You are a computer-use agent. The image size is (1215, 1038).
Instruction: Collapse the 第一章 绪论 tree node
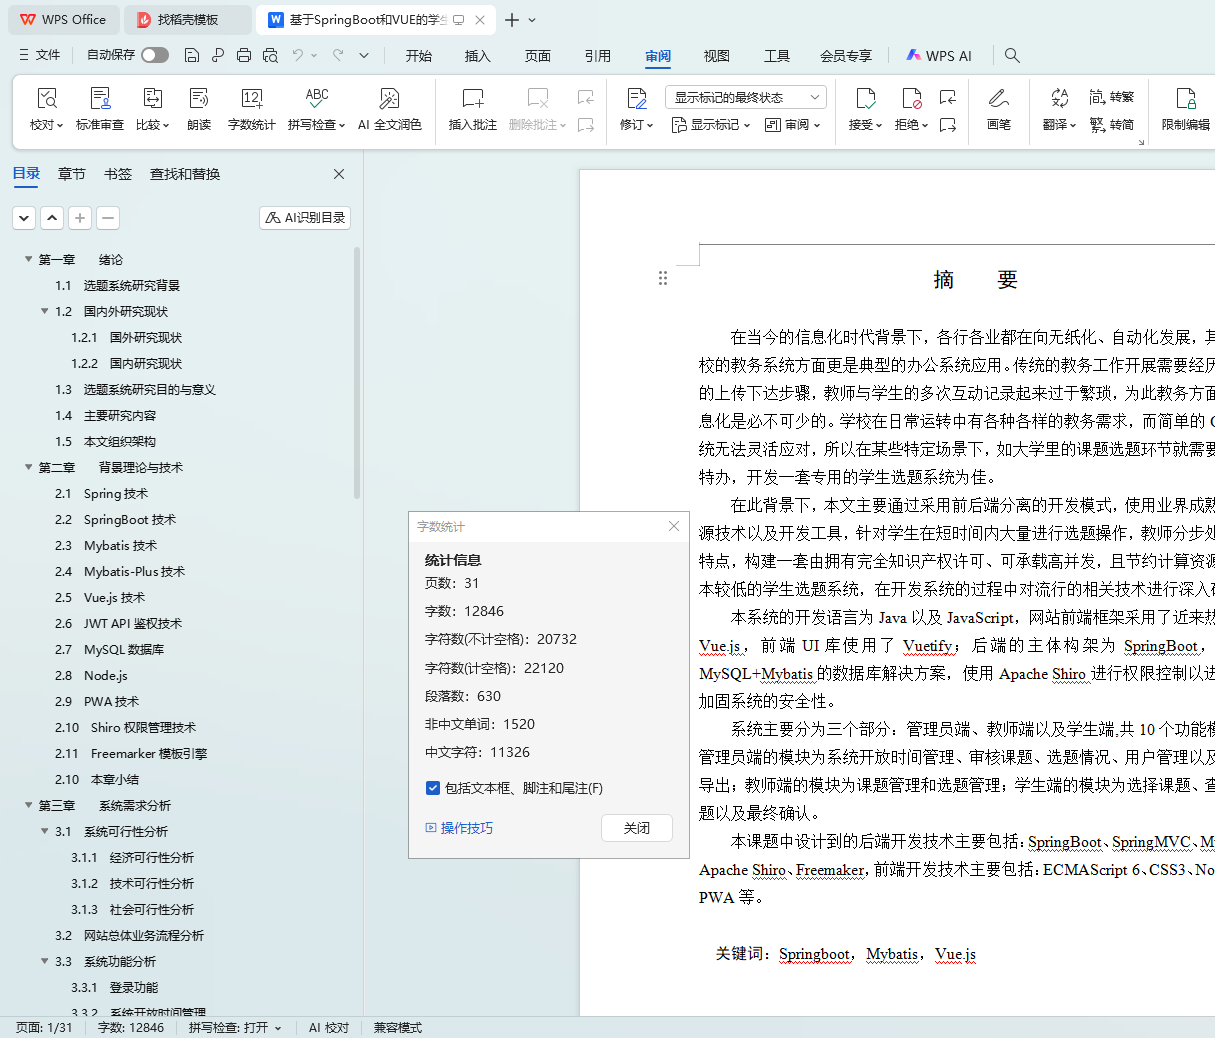(28, 259)
